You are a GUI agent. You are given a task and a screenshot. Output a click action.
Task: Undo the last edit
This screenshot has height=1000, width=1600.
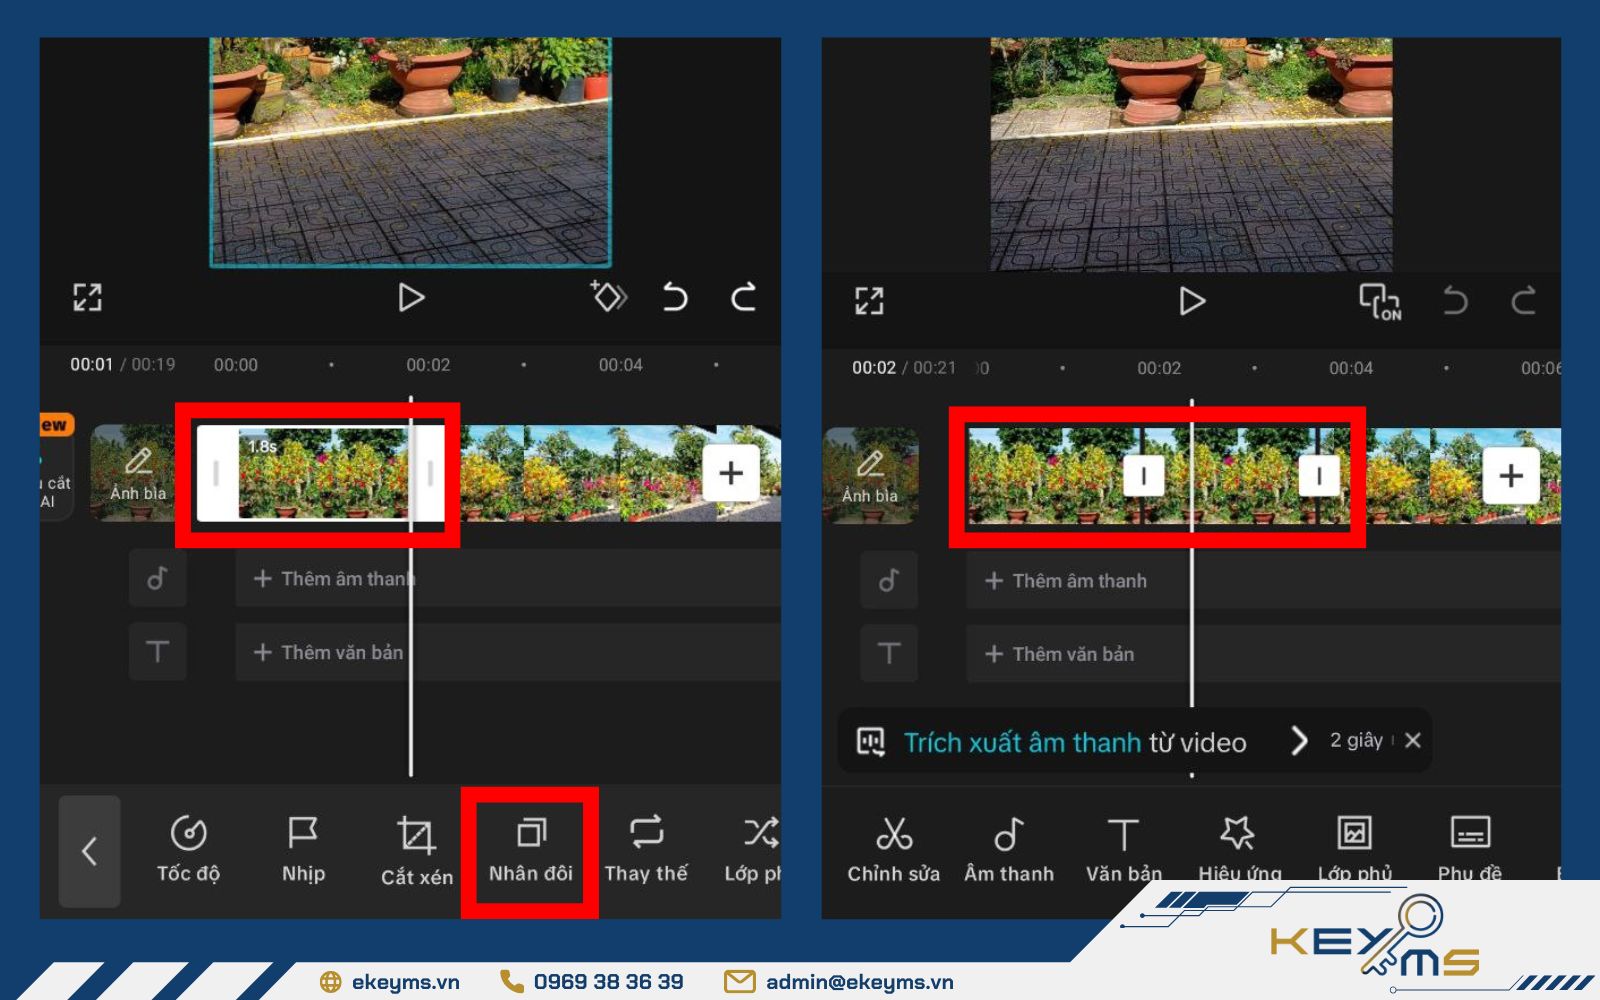(674, 297)
